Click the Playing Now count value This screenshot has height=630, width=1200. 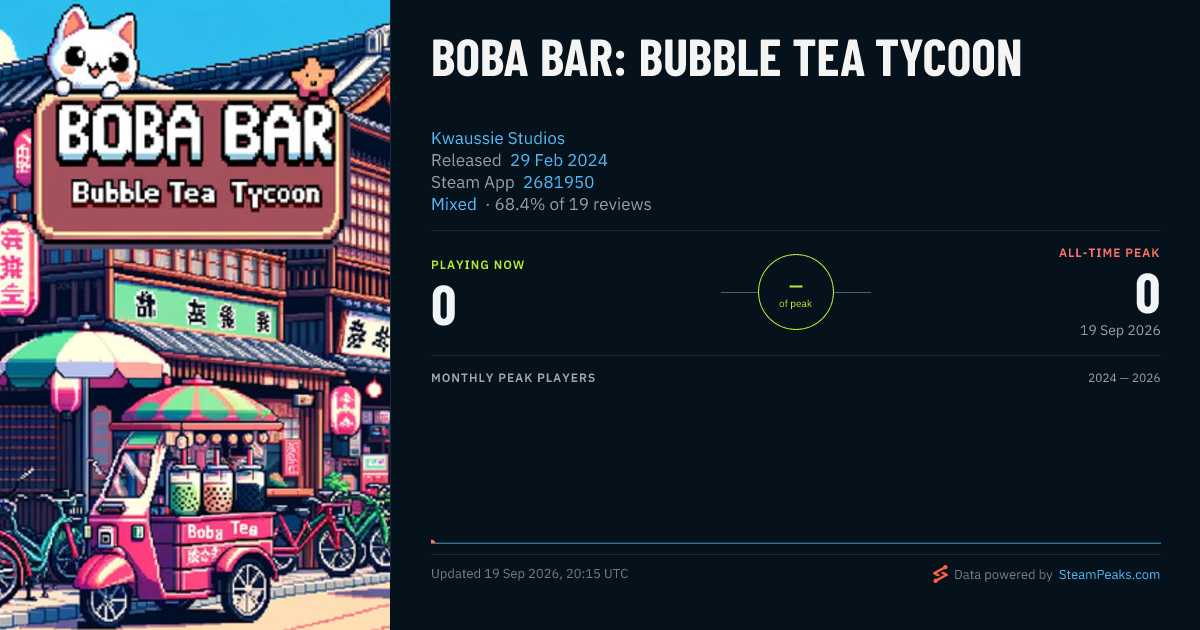[444, 305]
